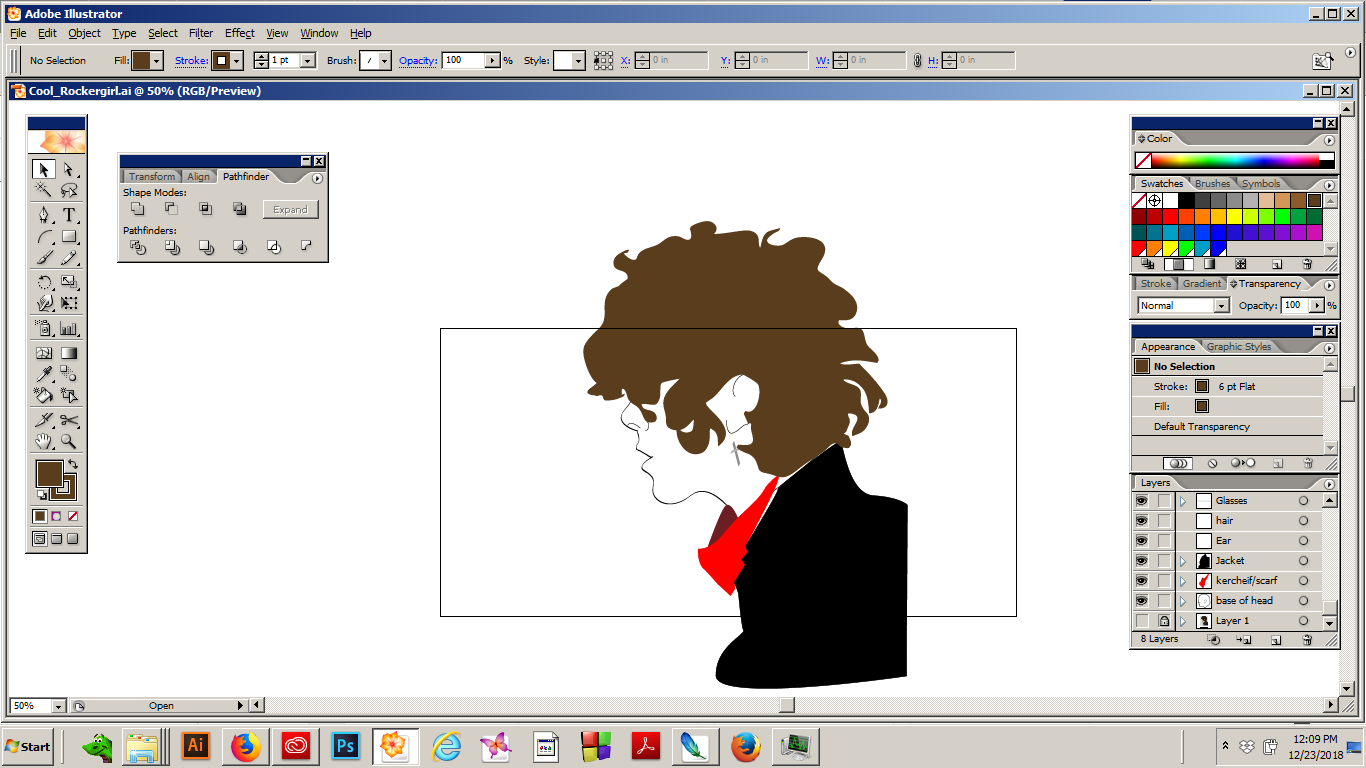Image resolution: width=1366 pixels, height=768 pixels.
Task: Open Adobe Illustrator from the taskbar
Action: click(196, 746)
